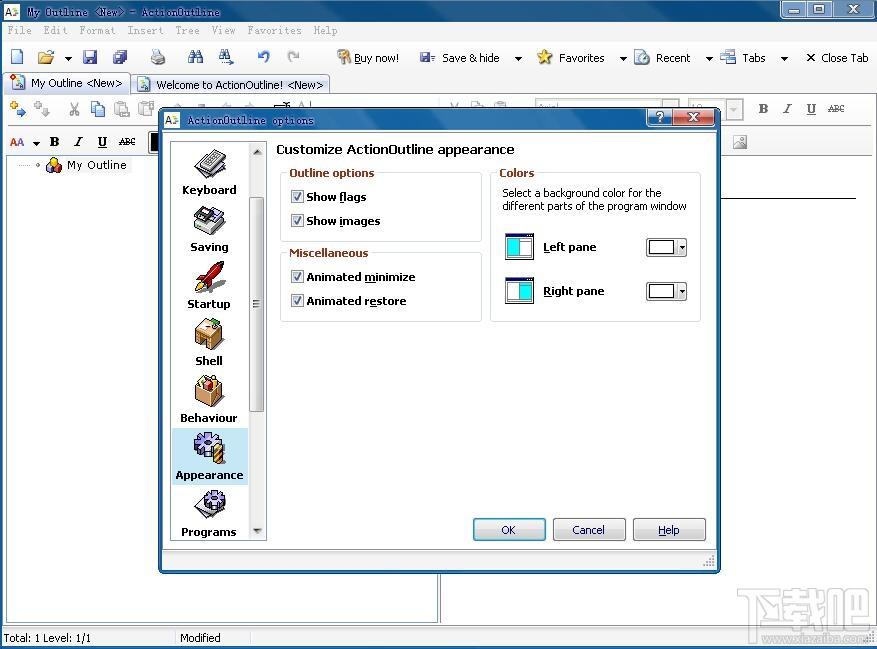877x649 pixels.
Task: Click the Save & hide button
Action: click(460, 58)
